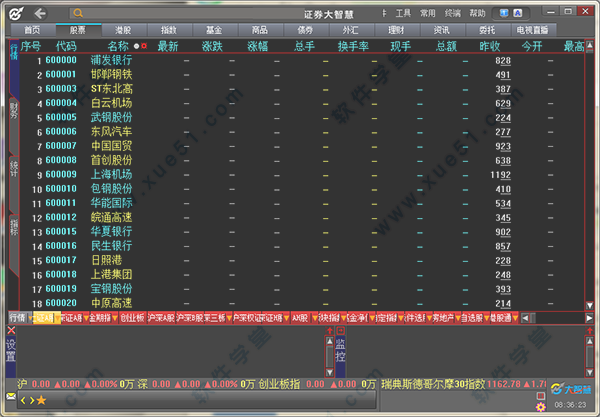600x417 pixels.
Task: Click the purple gear icon near clock
Action: pyautogui.click(x=541, y=407)
